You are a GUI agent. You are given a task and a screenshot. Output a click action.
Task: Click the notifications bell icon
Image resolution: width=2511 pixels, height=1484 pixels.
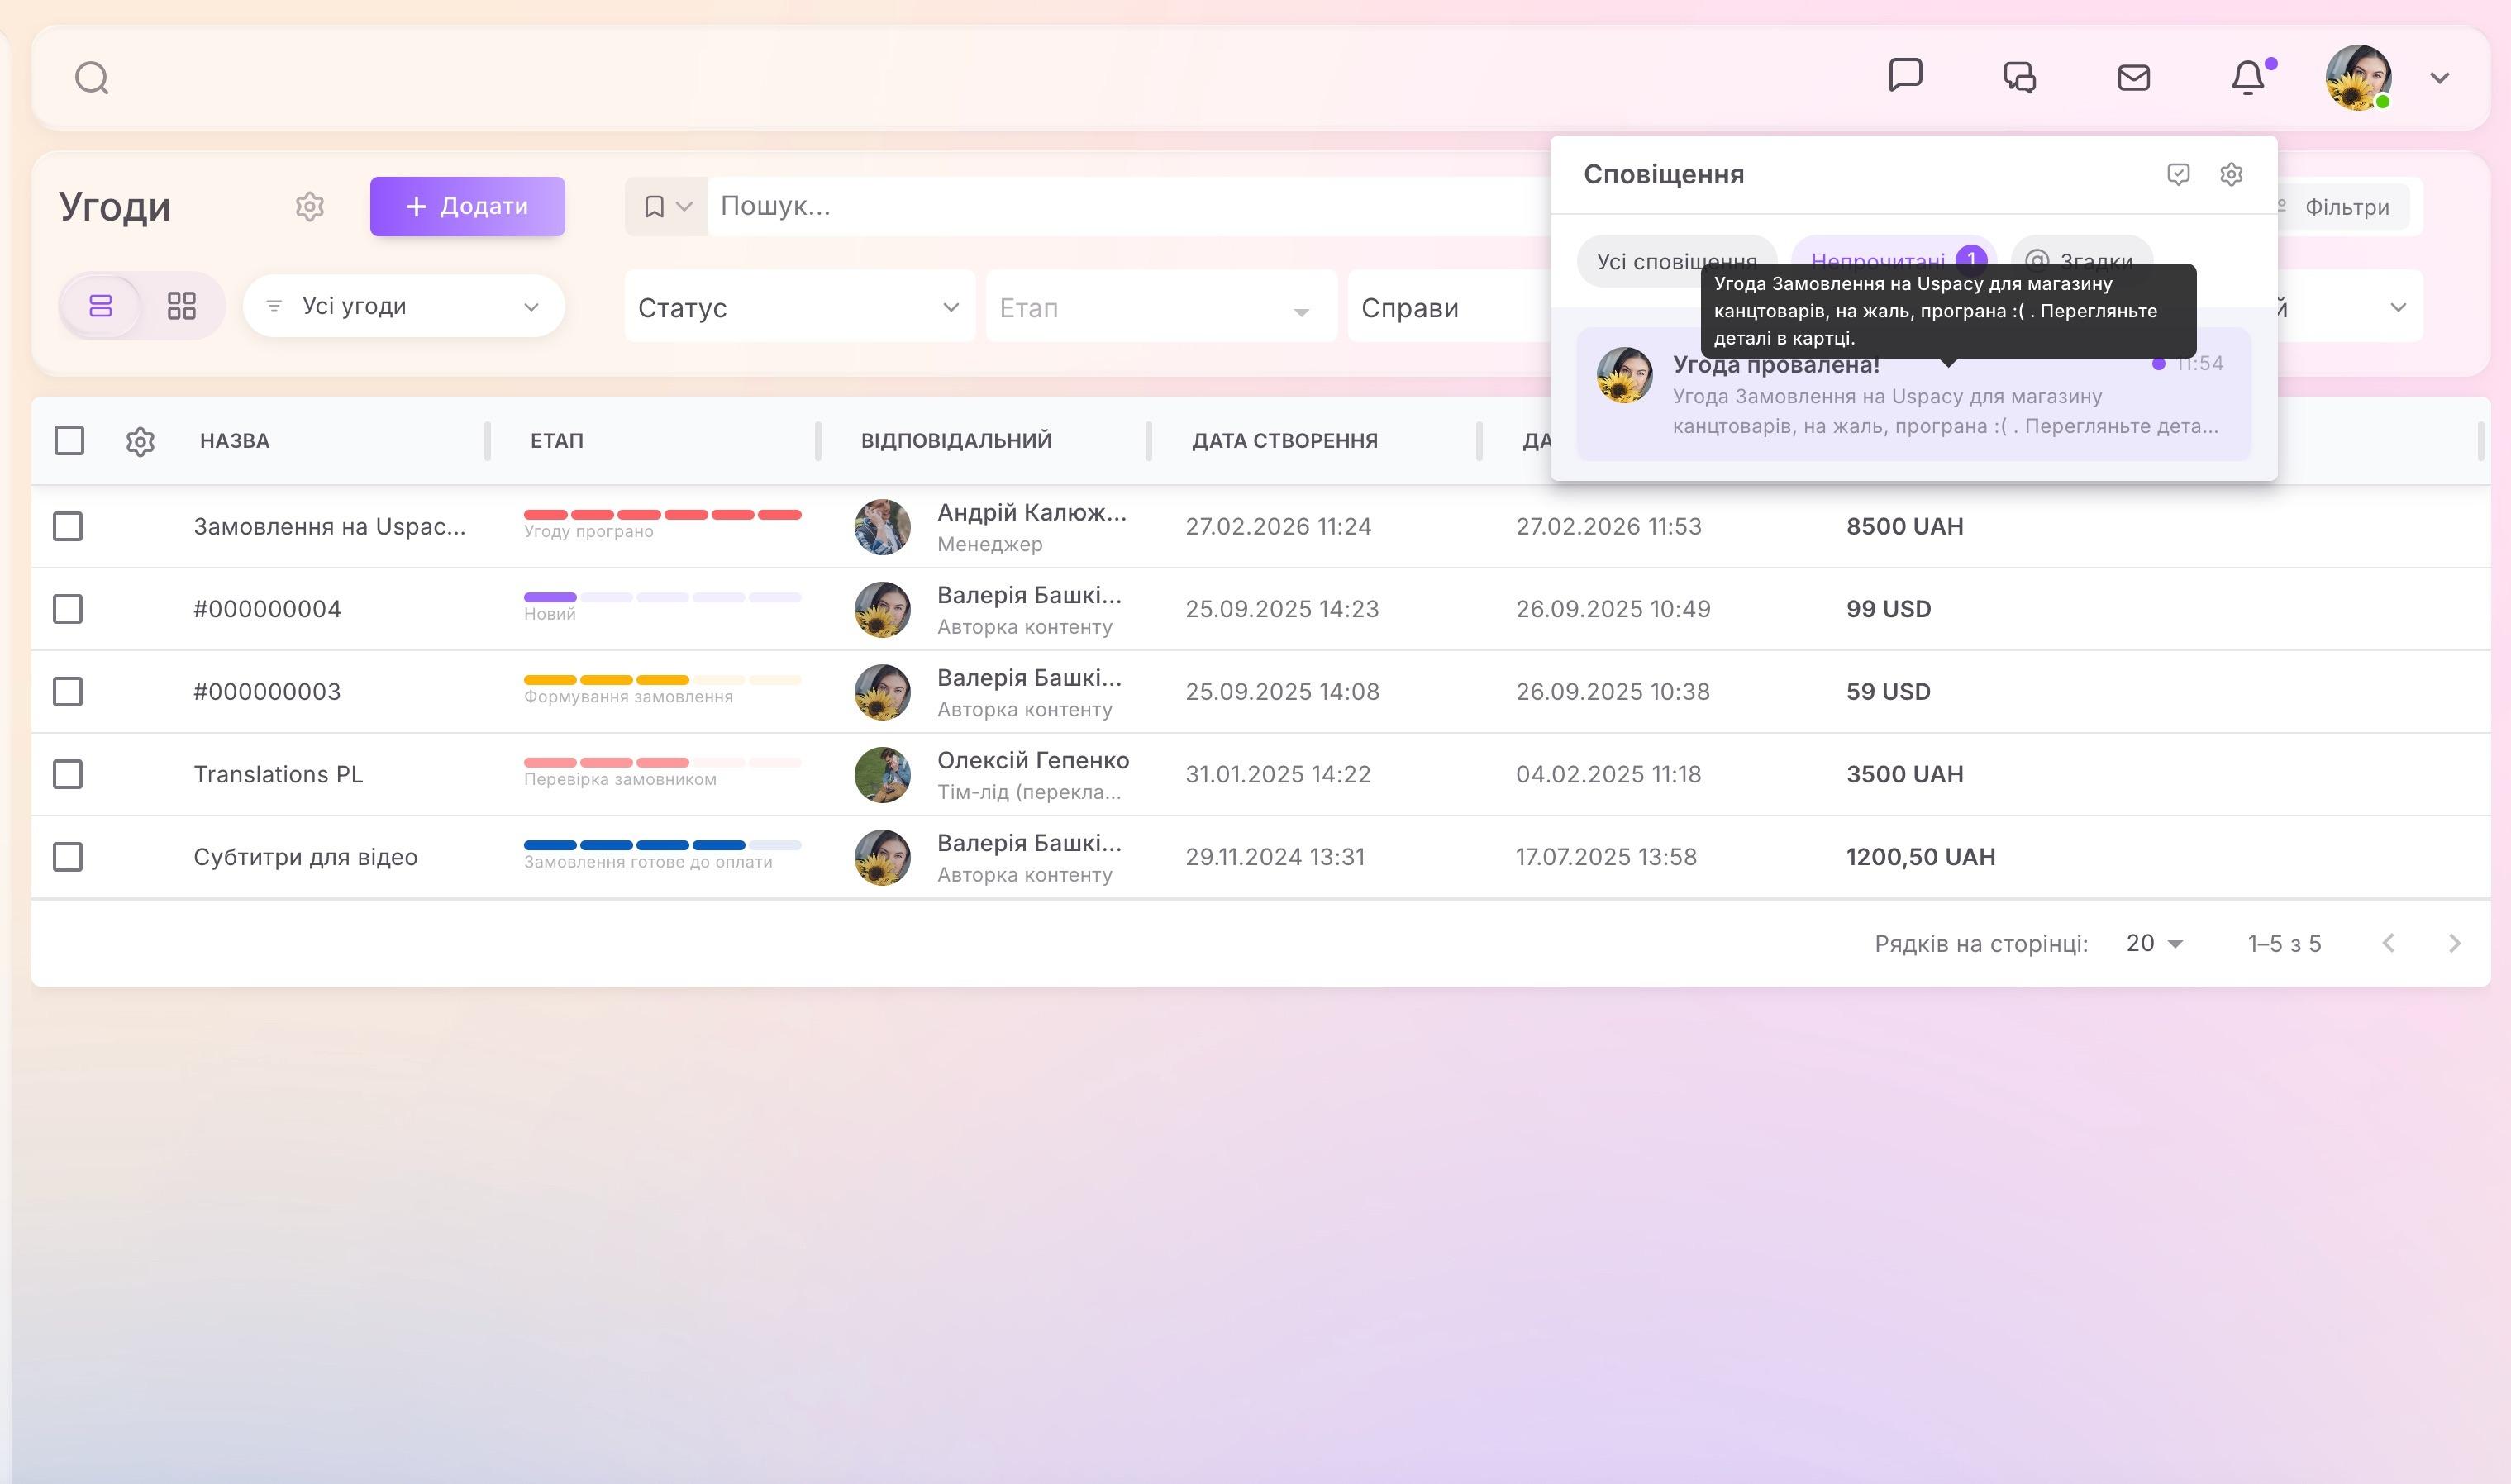(x=2247, y=77)
